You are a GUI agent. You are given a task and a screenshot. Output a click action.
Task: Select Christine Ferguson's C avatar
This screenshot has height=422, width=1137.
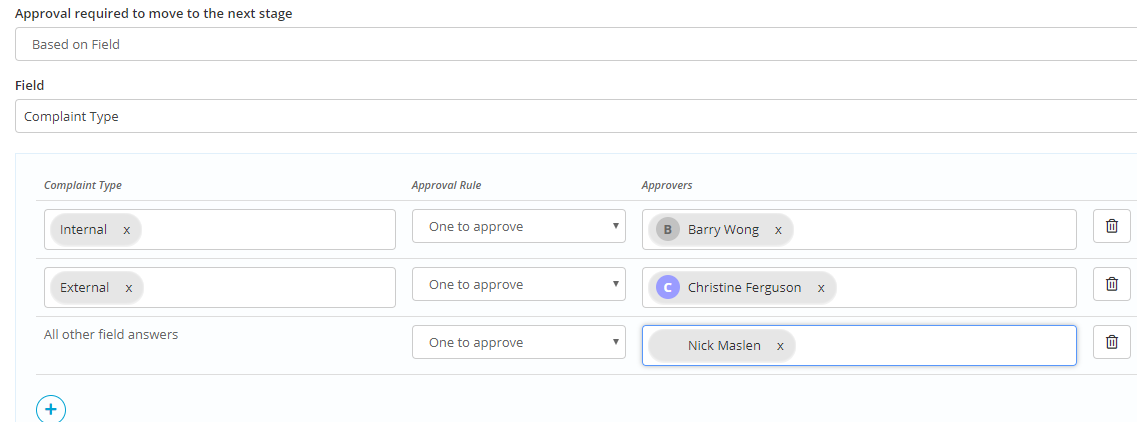coord(668,288)
